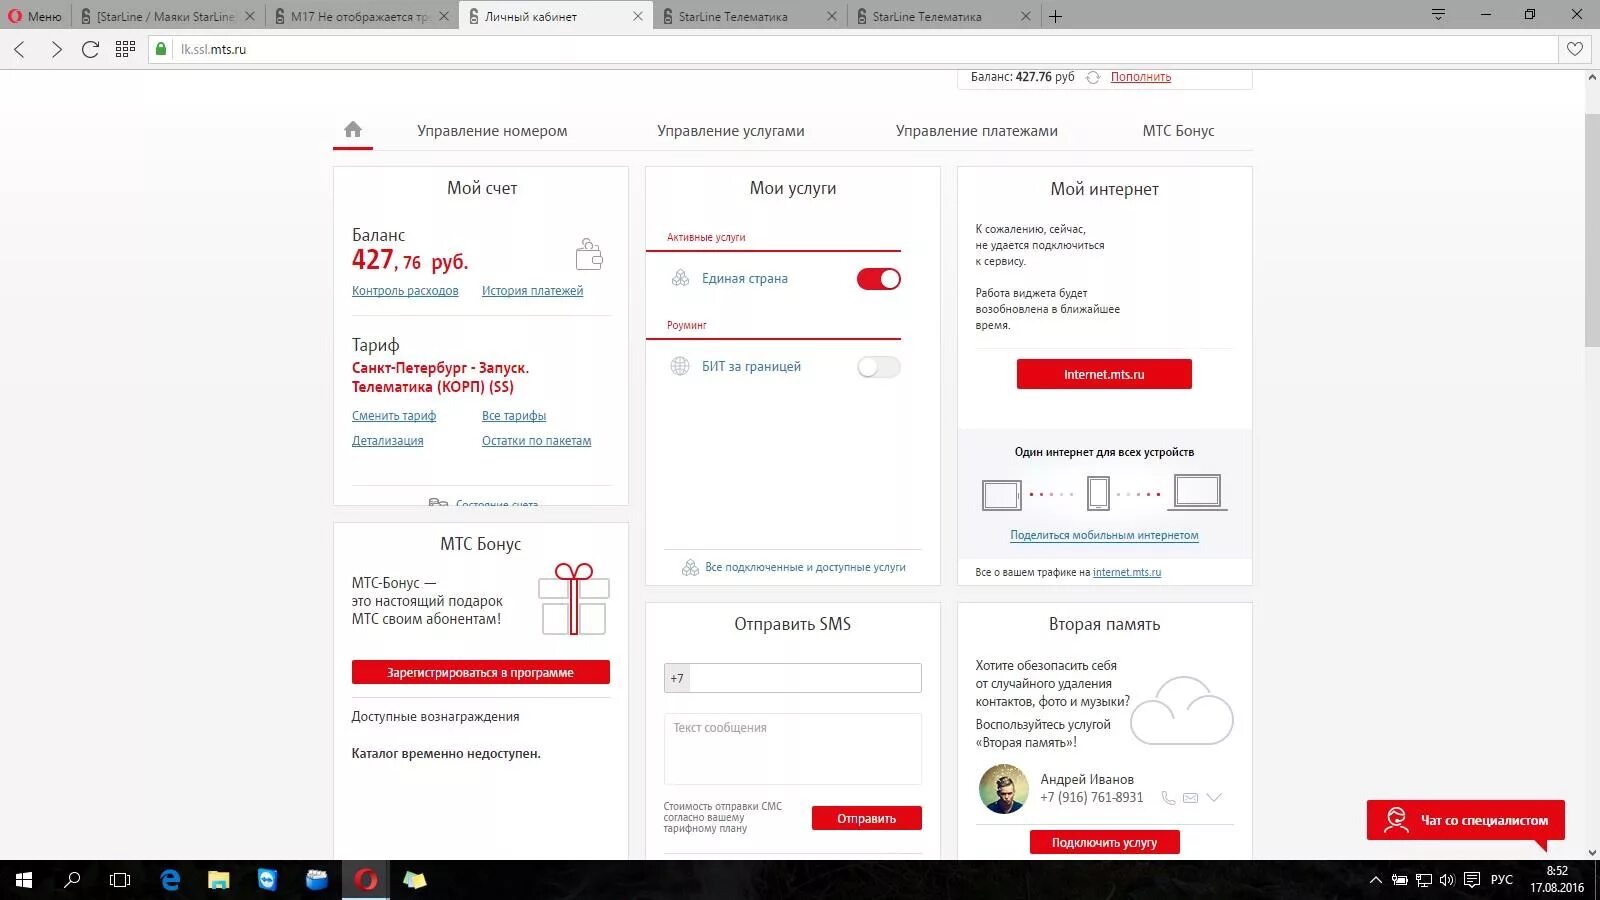Image resolution: width=1600 pixels, height=900 pixels.
Task: Add page to bookmarks heart icon
Action: (1575, 49)
